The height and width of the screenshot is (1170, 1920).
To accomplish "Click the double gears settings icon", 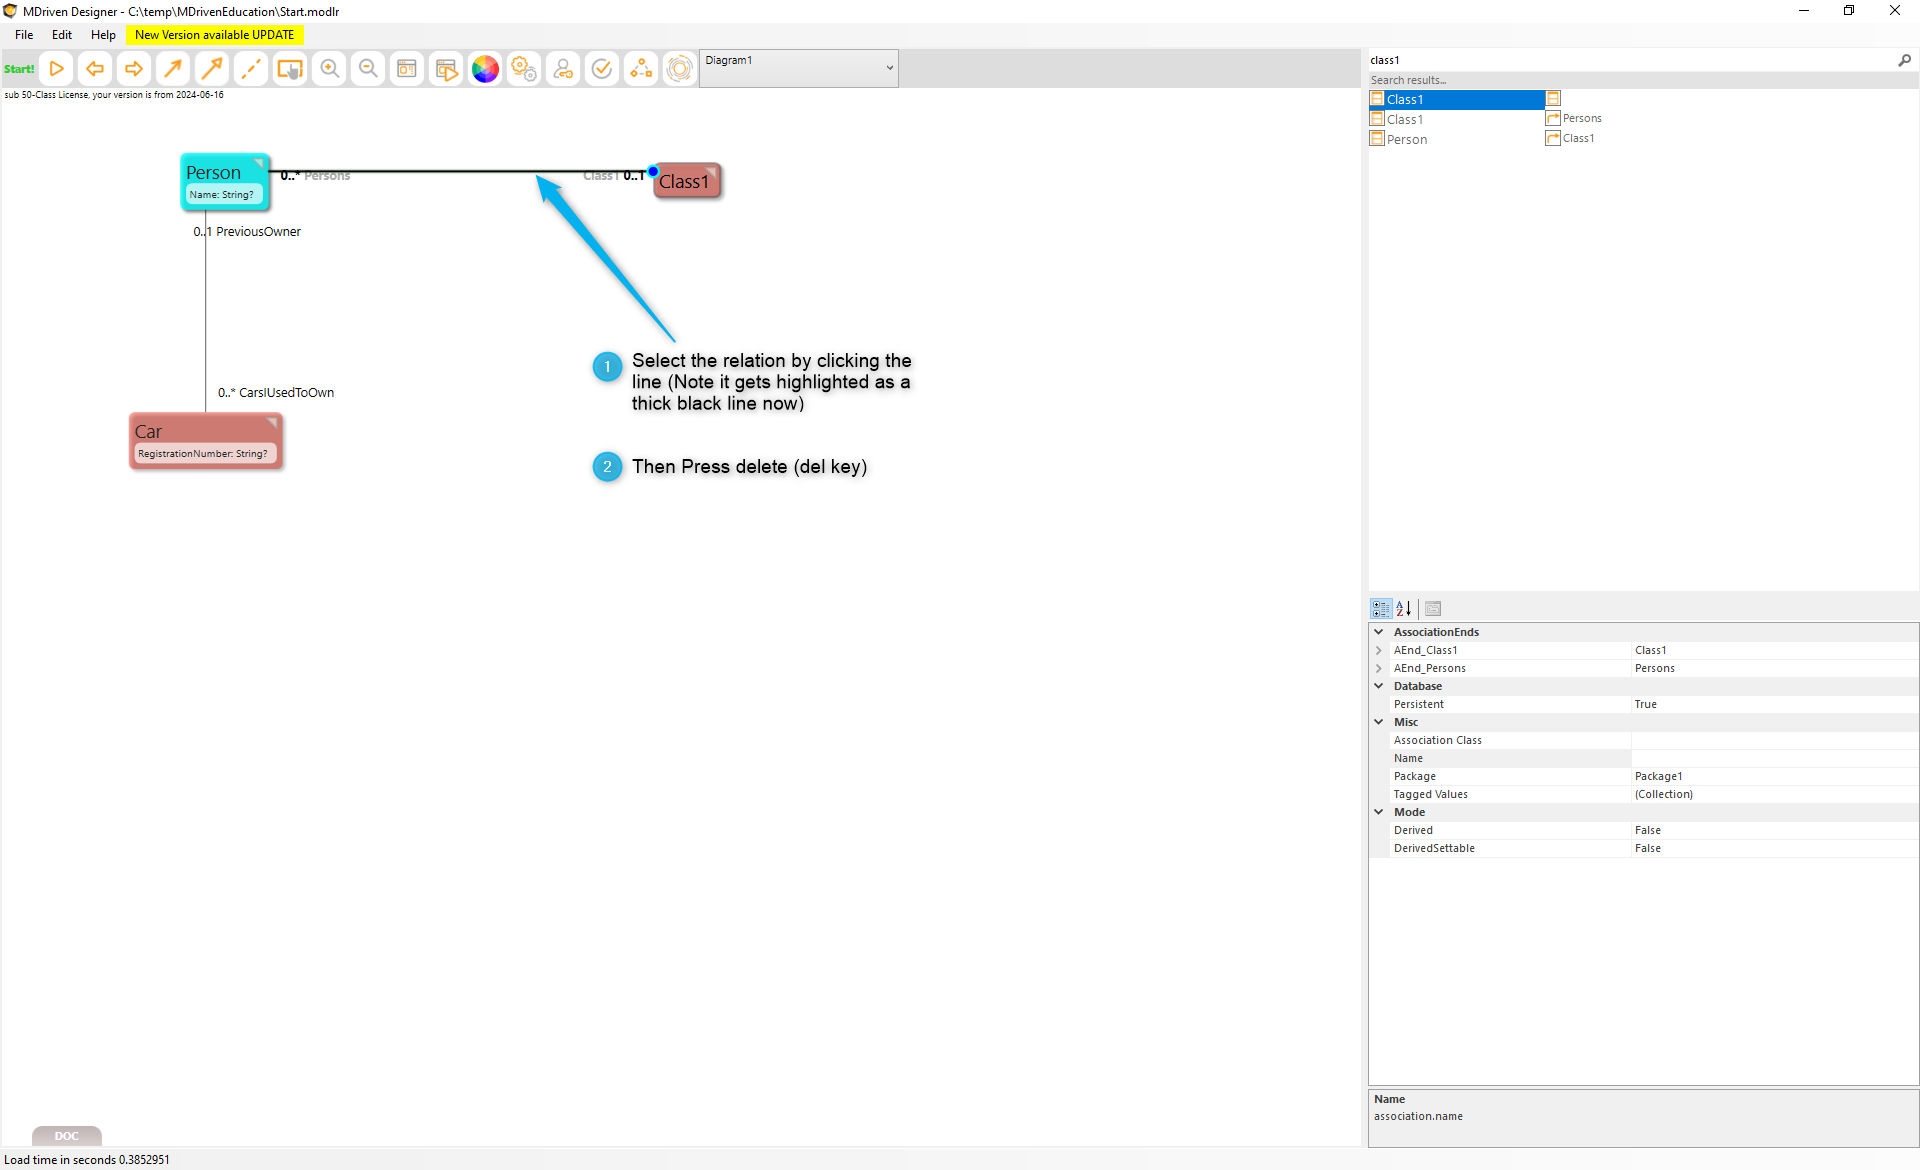I will click(524, 69).
